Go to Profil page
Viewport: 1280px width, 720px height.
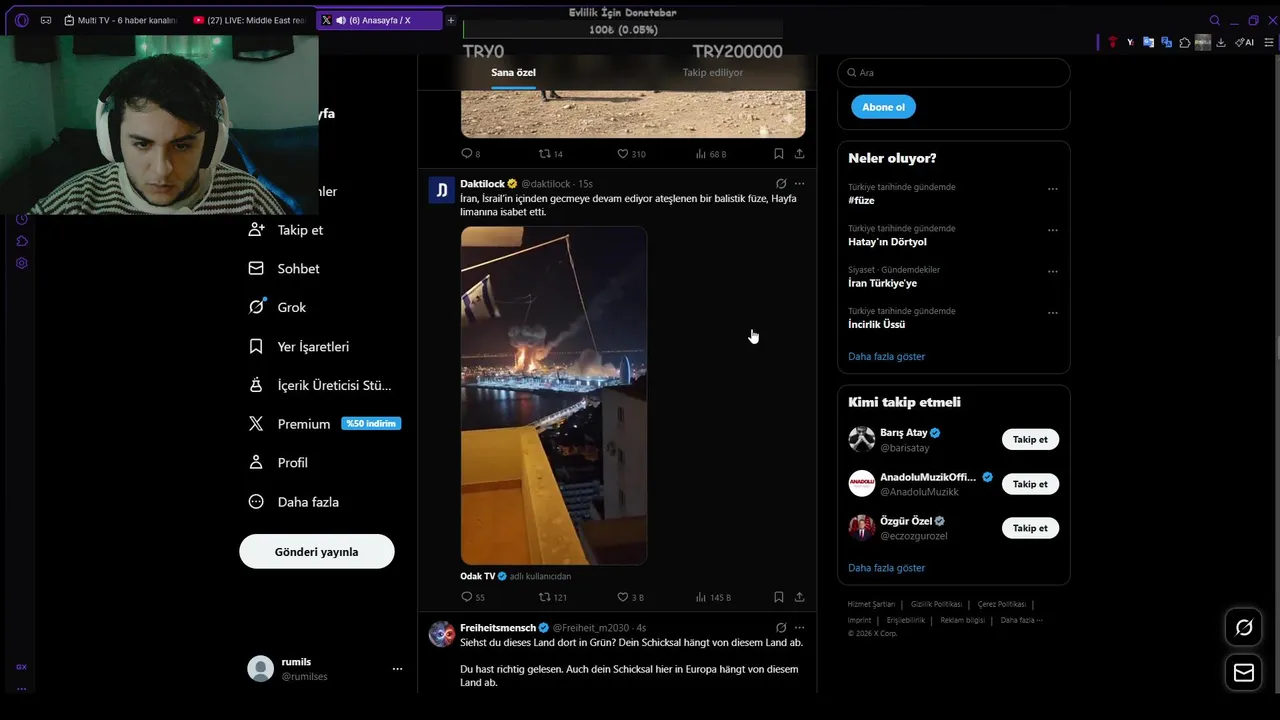pyautogui.click(x=277, y=463)
